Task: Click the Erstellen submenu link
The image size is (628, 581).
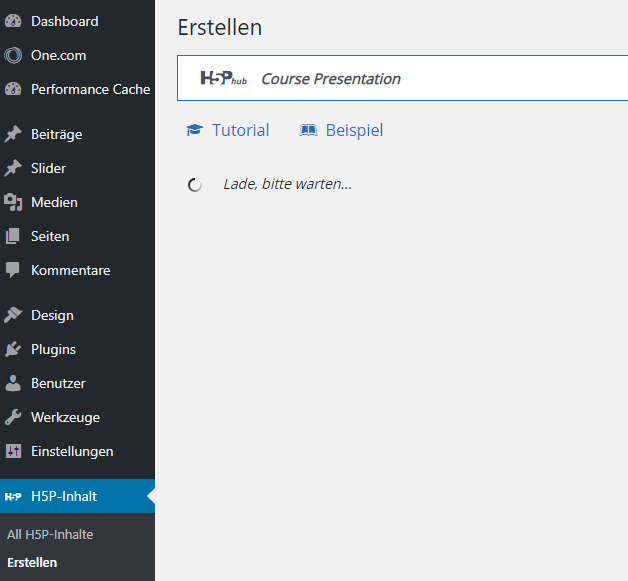Action: 32,563
